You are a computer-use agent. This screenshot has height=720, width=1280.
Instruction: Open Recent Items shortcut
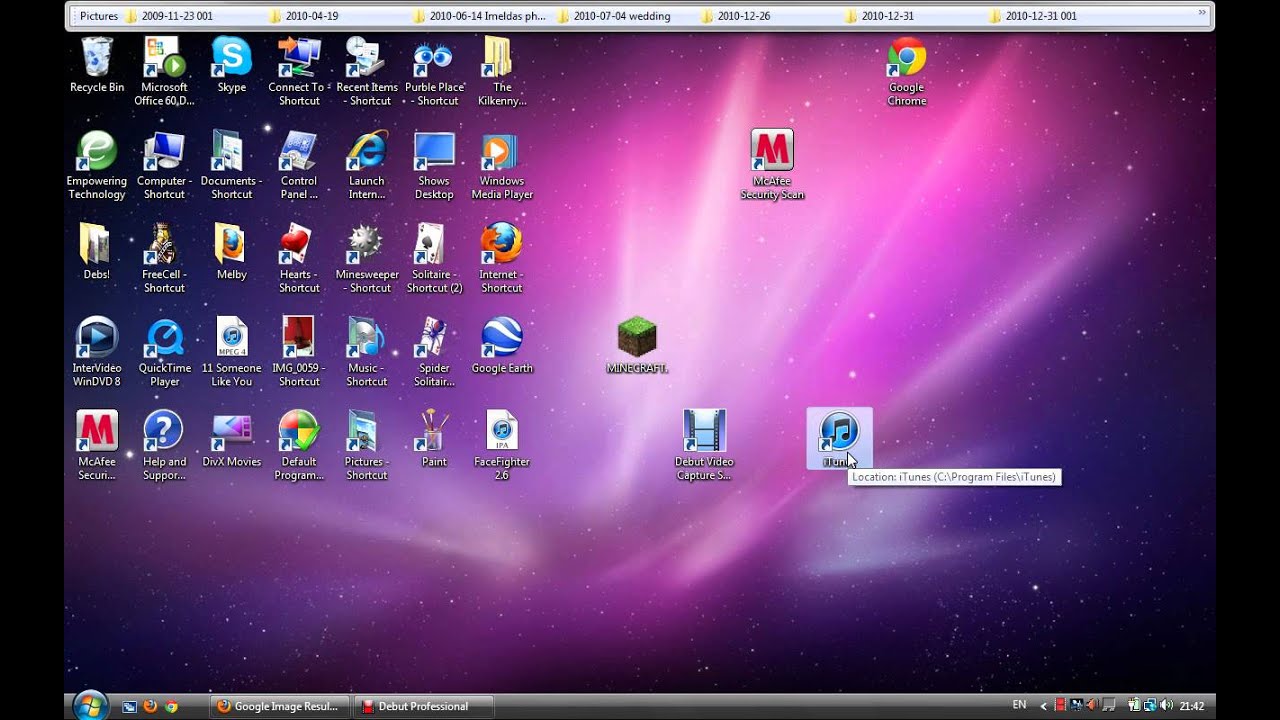[367, 72]
